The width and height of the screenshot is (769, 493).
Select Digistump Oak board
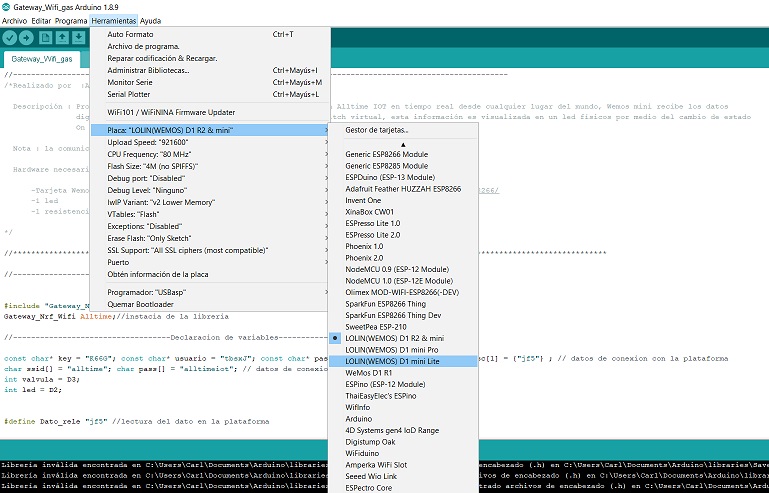(x=403, y=442)
